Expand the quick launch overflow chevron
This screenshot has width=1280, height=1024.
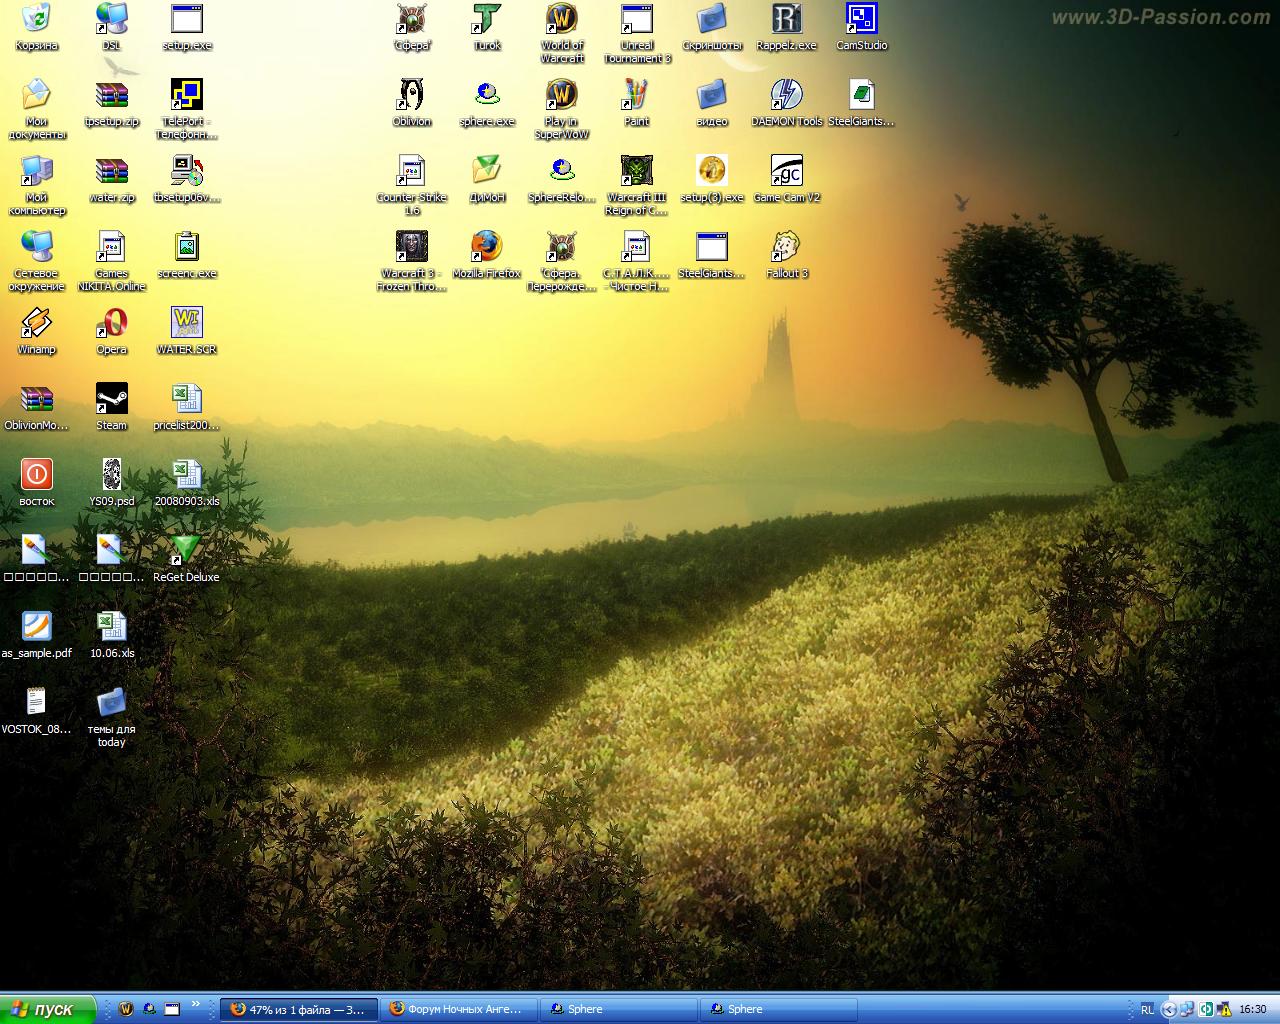pos(195,1003)
